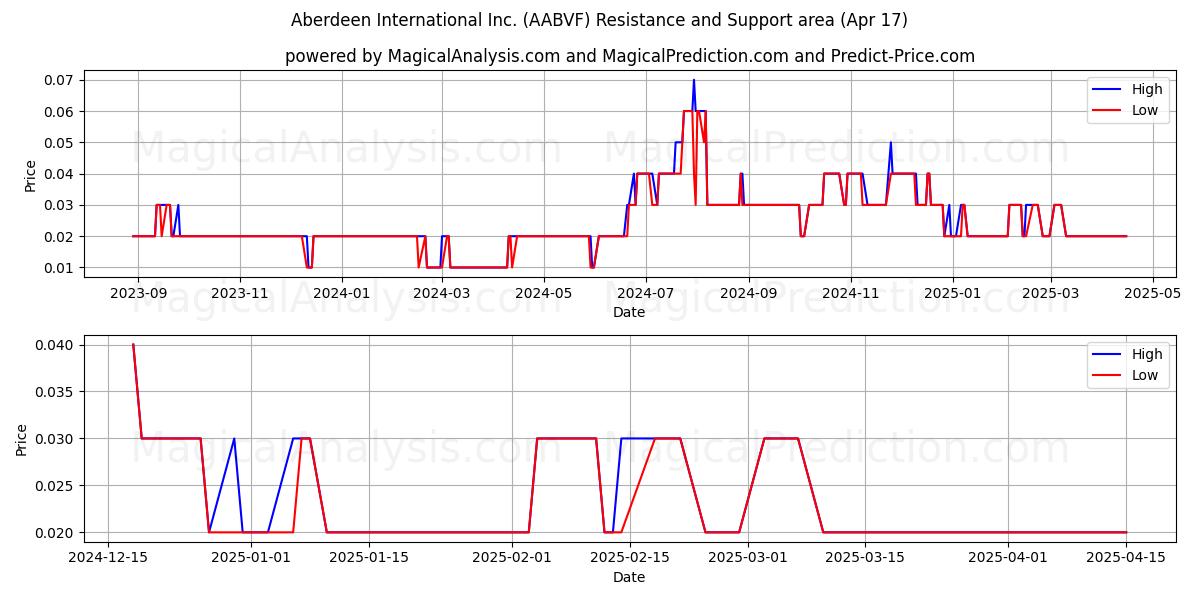Click the 'Date' axis label under the bottom chart
Viewport: 1200px width, 600px height.
629,577
